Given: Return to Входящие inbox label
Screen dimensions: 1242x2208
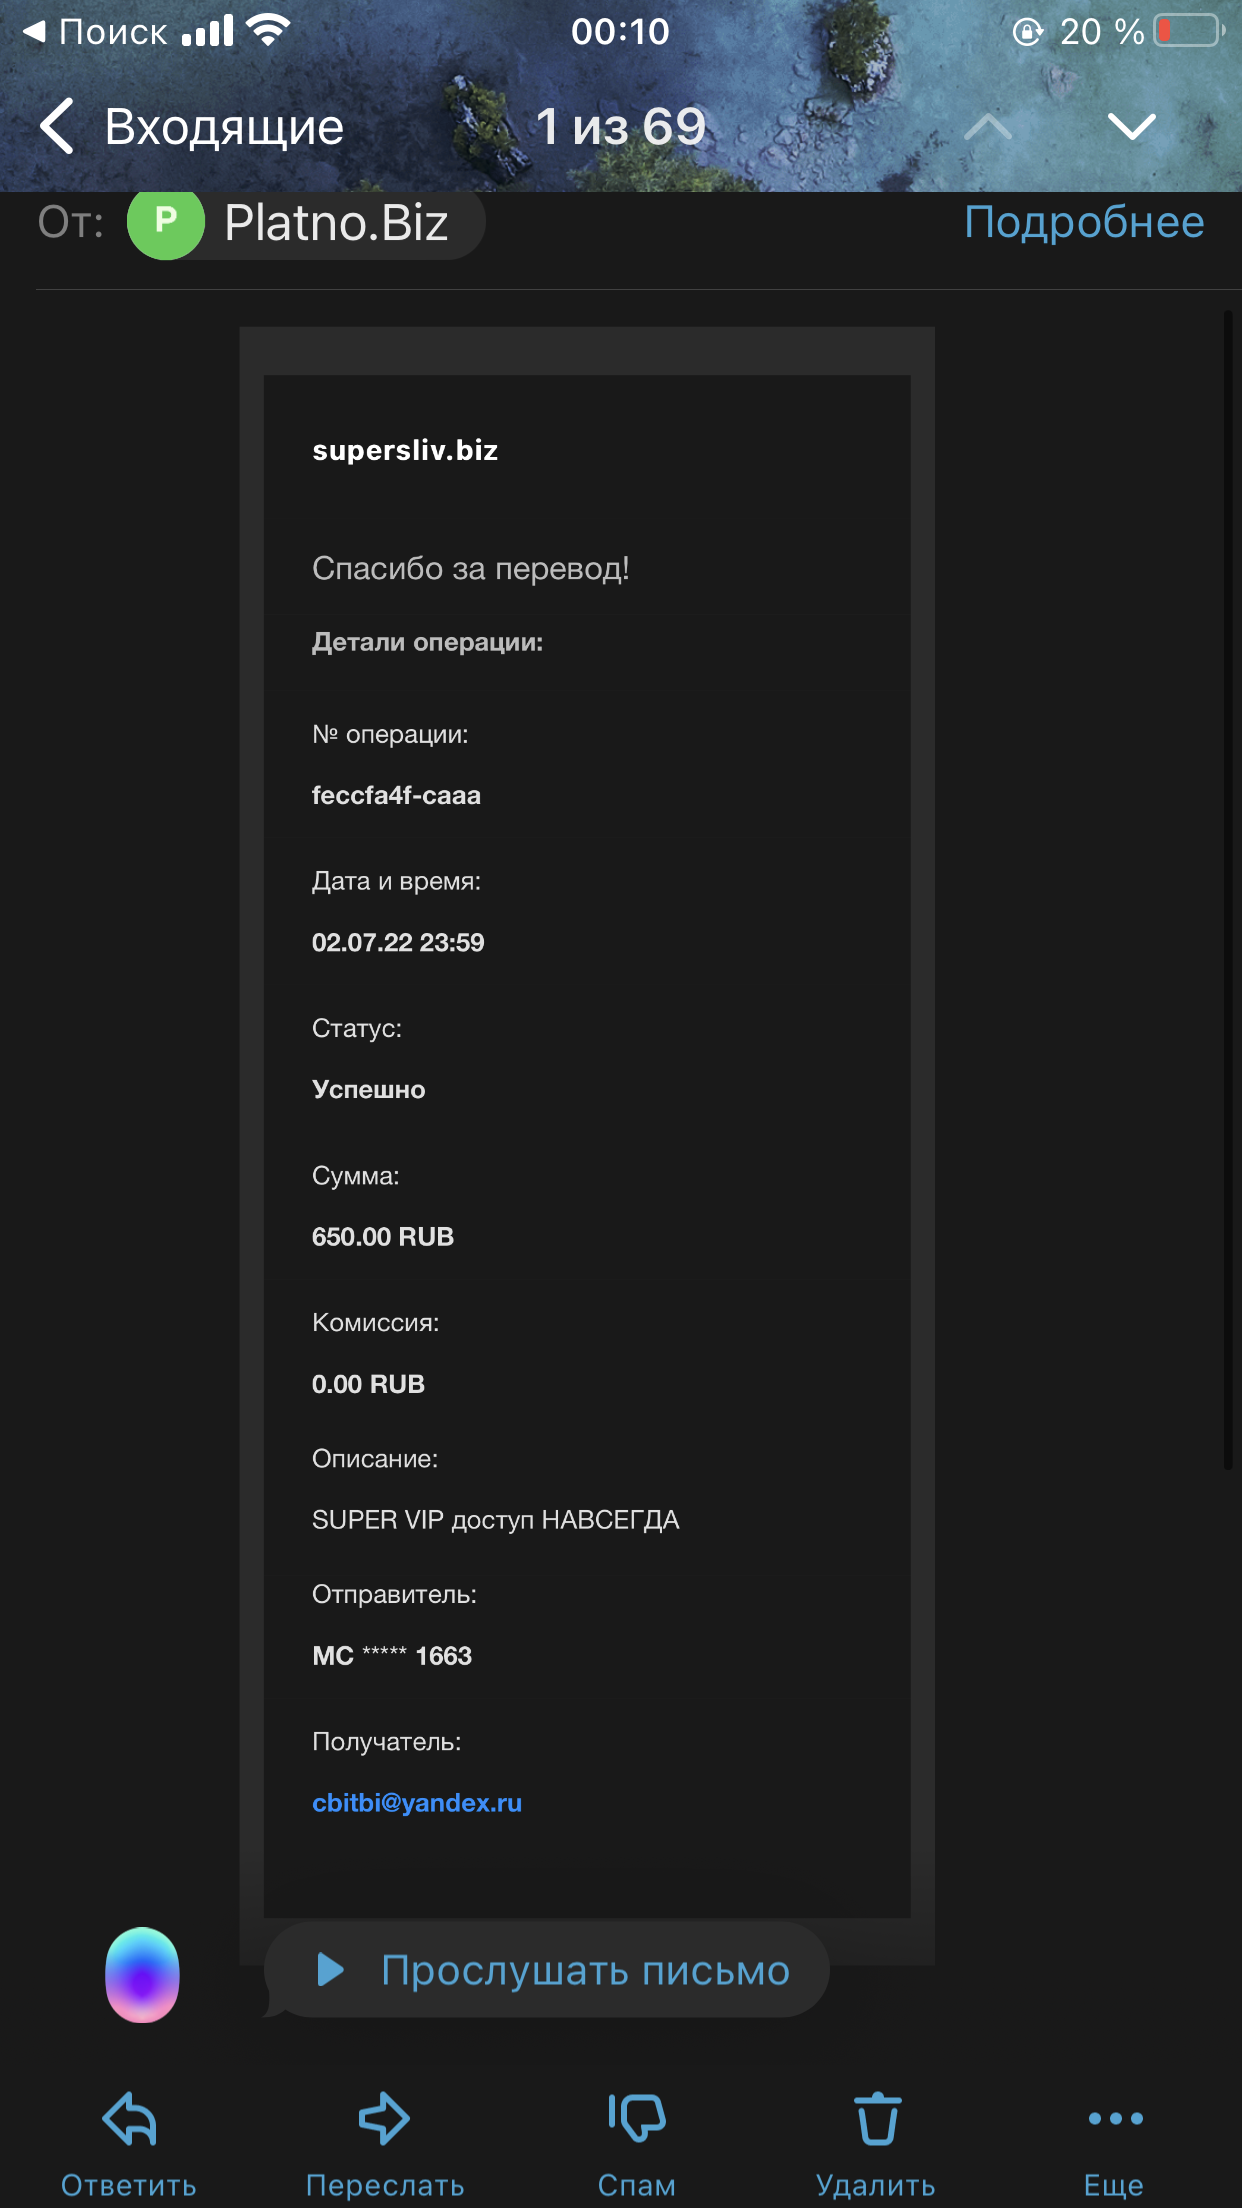Looking at the screenshot, I should [x=224, y=127].
